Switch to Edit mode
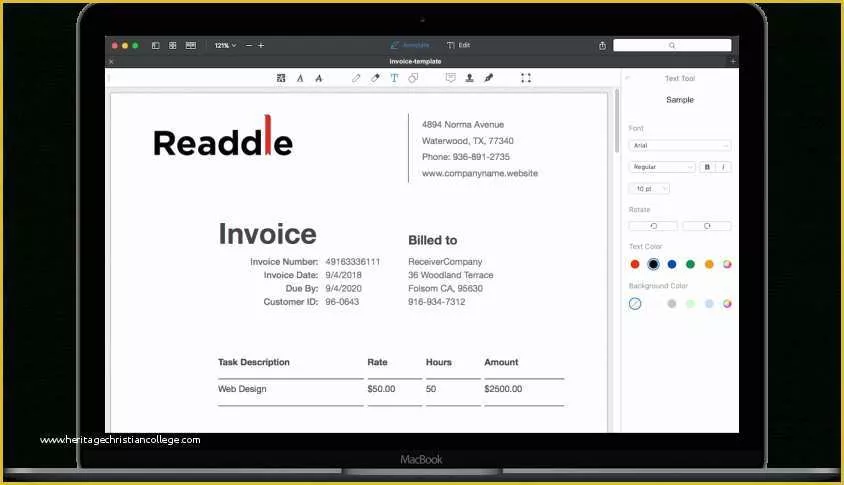Viewport: 844px width, 485px height. pos(459,45)
